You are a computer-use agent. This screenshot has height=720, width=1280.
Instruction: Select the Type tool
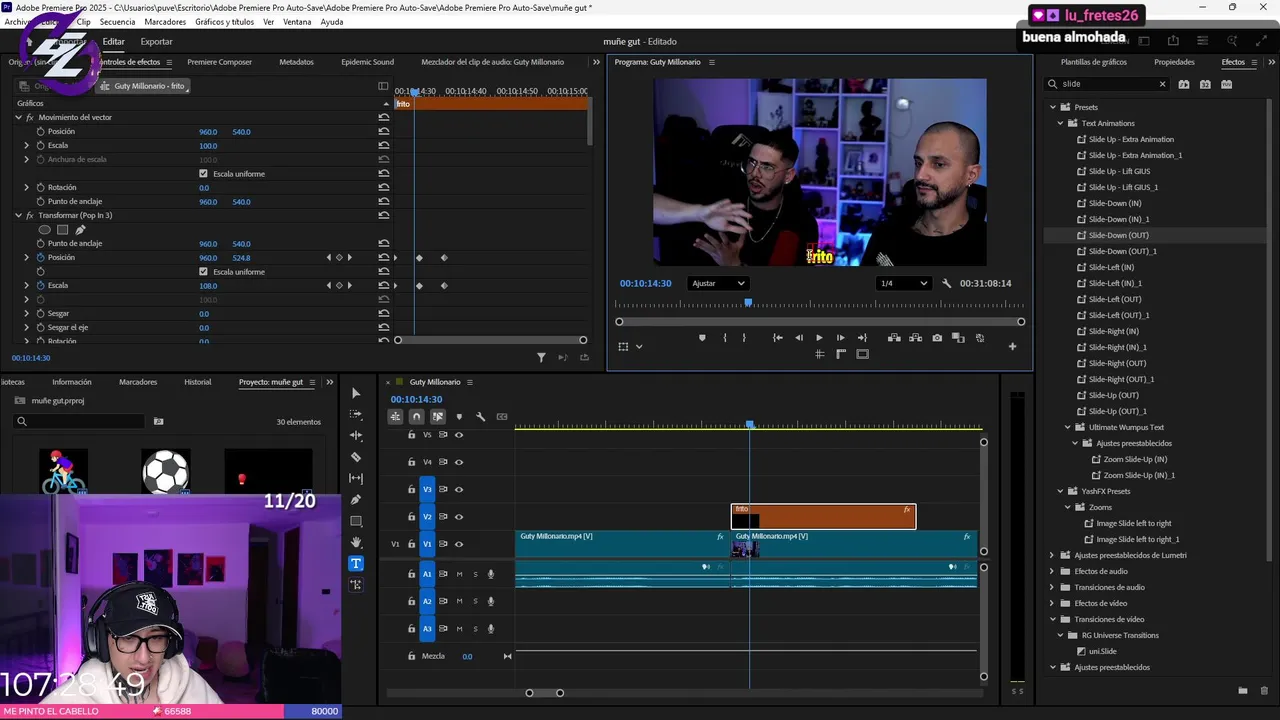tap(356, 563)
